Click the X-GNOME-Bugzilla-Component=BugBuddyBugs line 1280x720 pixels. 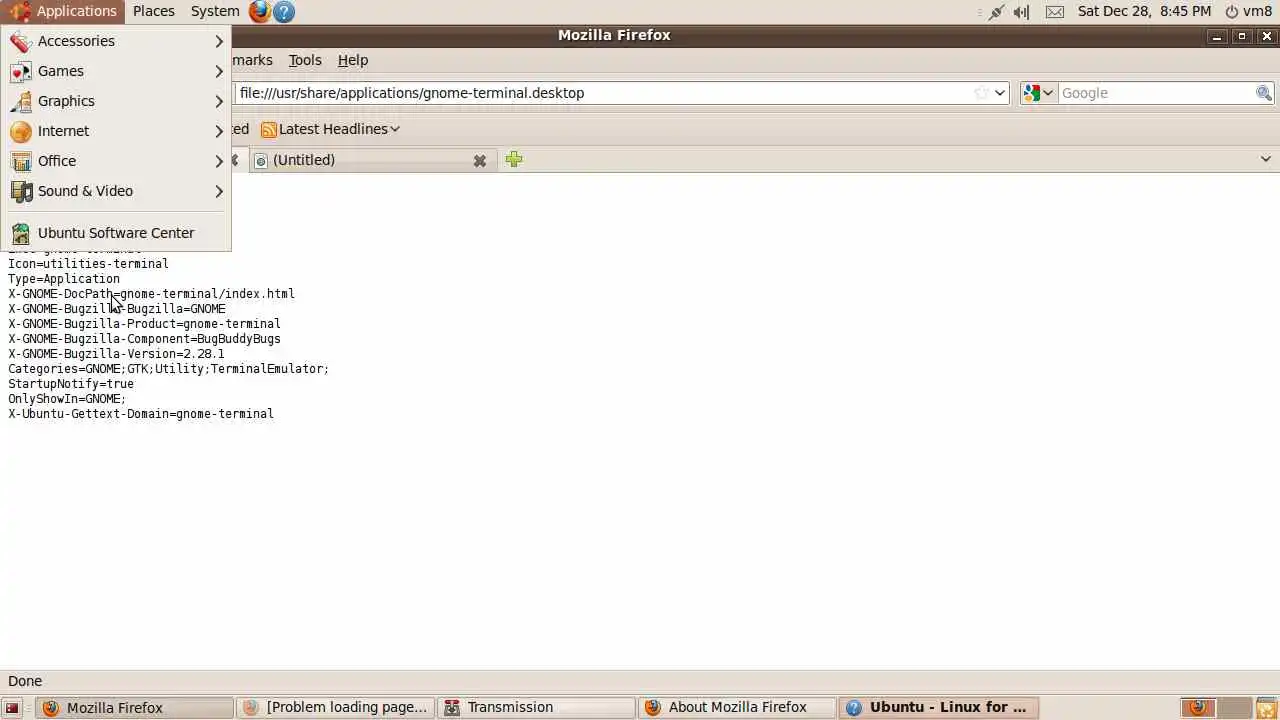click(144, 339)
